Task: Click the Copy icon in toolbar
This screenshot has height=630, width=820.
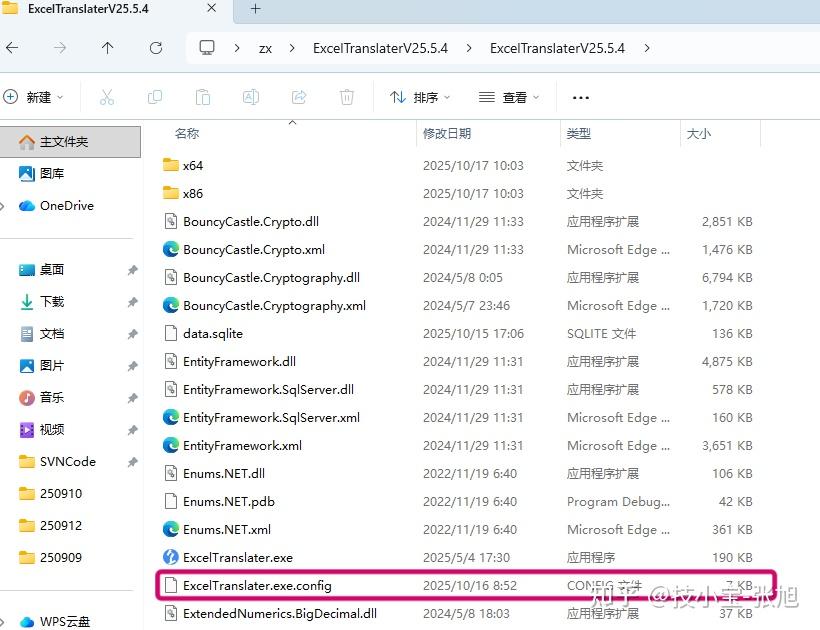Action: coord(155,97)
